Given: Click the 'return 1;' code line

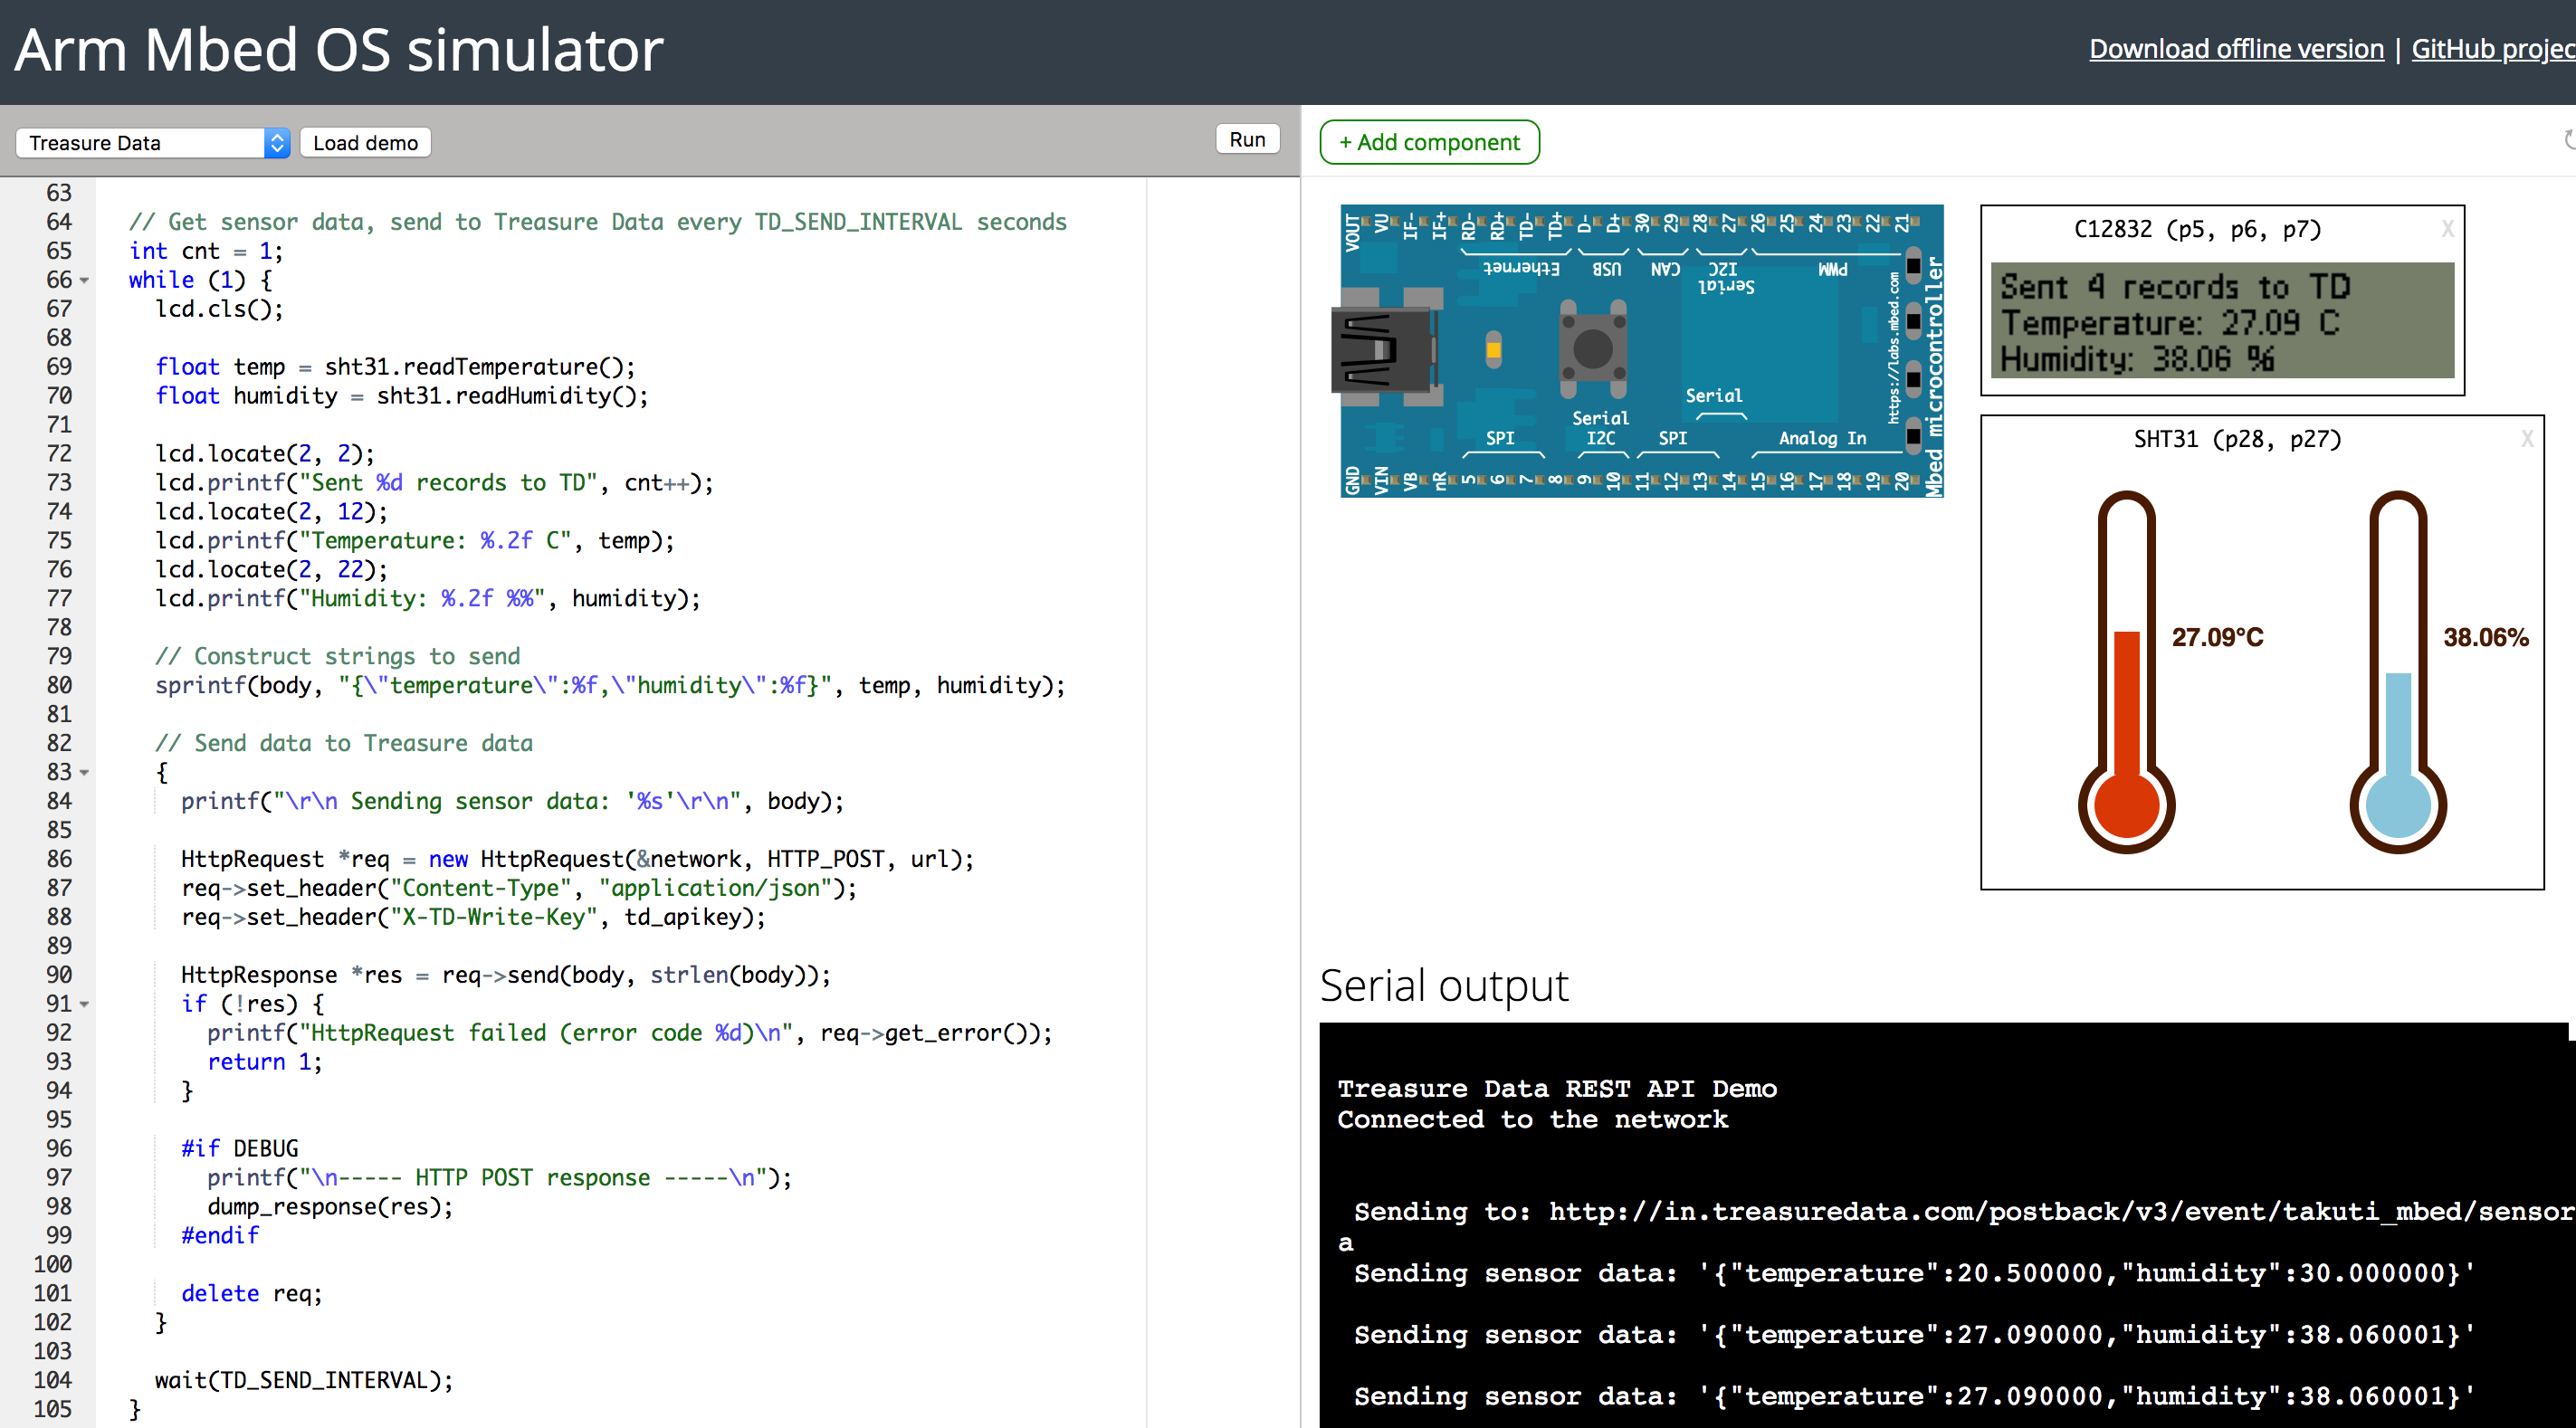Looking at the screenshot, I should (x=265, y=1062).
